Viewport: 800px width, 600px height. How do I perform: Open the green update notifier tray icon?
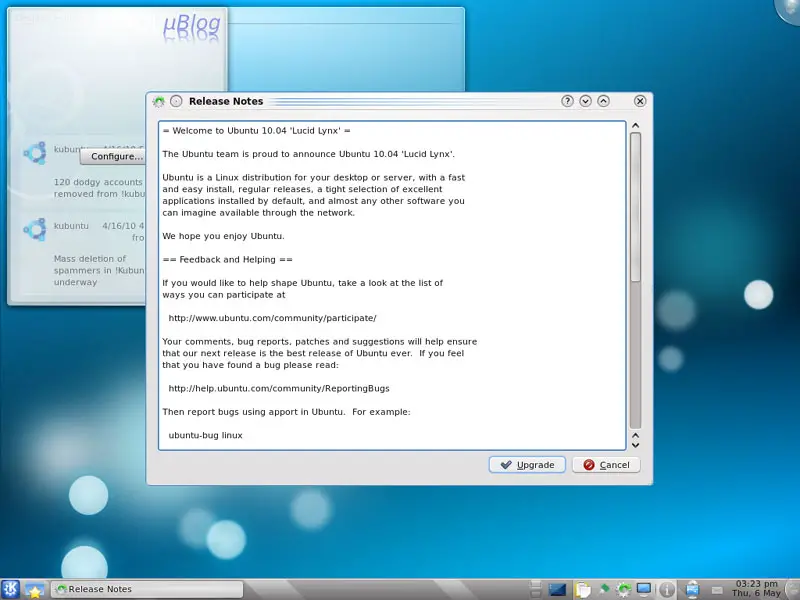[x=623, y=590]
